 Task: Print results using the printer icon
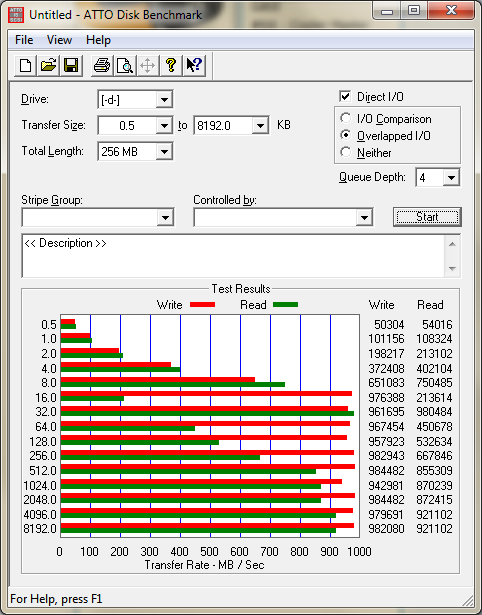point(102,65)
